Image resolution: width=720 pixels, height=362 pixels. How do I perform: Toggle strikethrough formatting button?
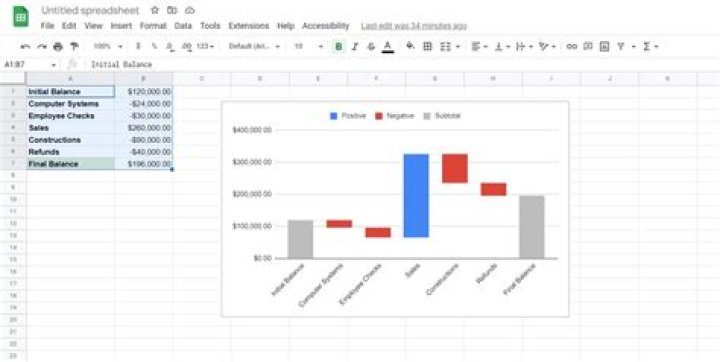[371, 46]
